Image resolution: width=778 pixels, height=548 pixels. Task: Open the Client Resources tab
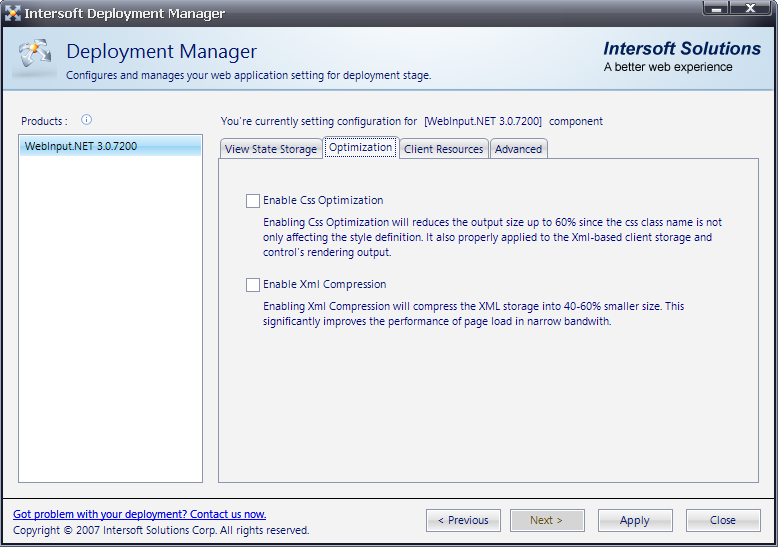[443, 149]
